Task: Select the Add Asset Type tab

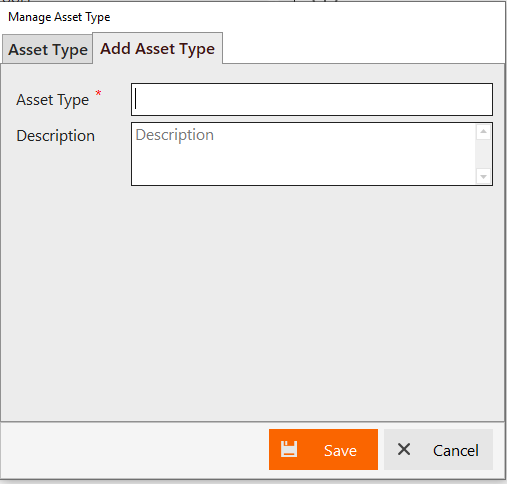Action: click(157, 48)
